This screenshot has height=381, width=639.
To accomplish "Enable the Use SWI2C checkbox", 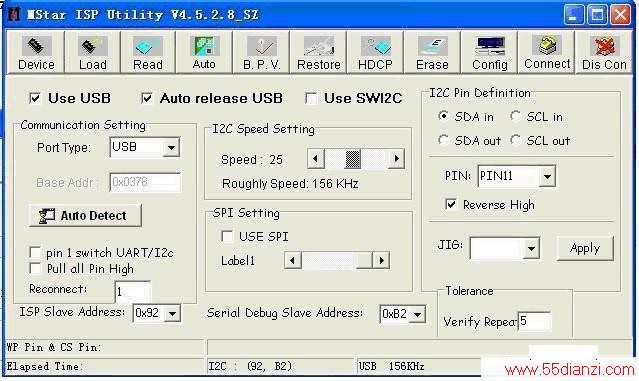I will [x=311, y=98].
